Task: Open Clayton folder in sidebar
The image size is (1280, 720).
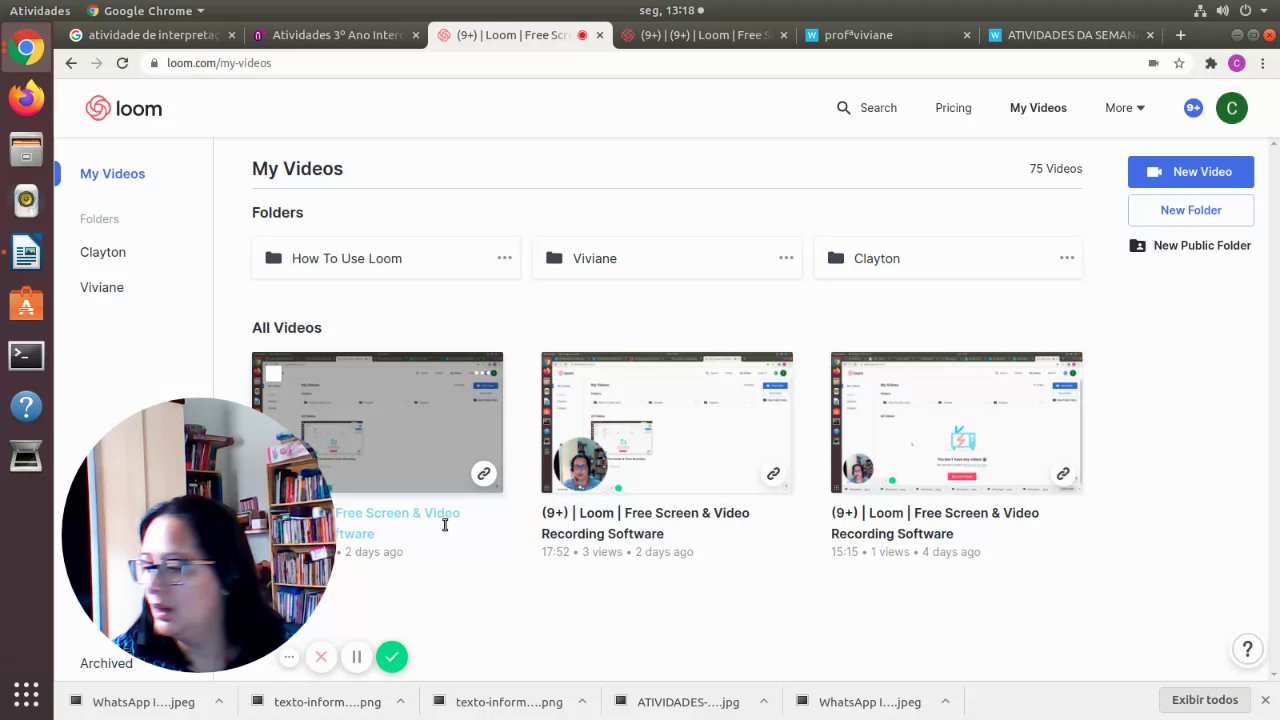Action: [103, 252]
